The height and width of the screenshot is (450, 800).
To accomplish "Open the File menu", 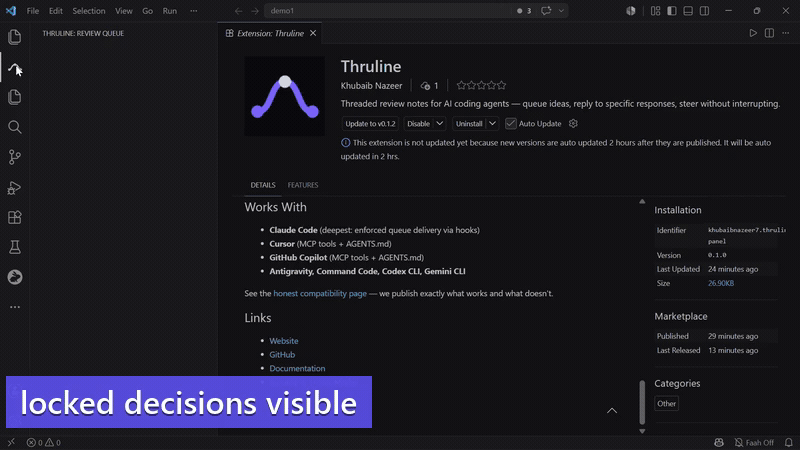I will click(x=33, y=11).
